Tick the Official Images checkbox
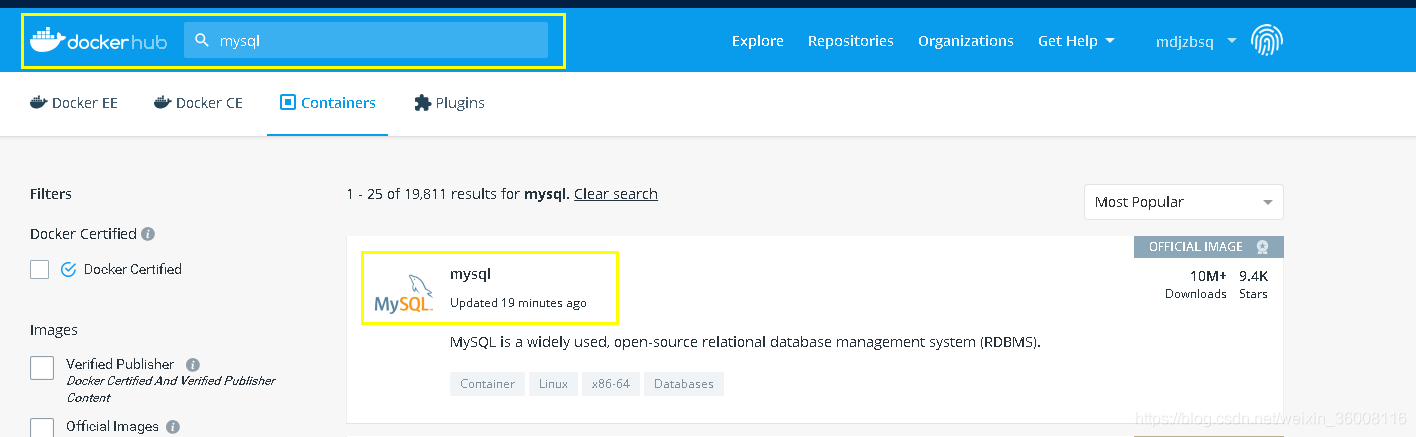The image size is (1416, 437). point(42,428)
